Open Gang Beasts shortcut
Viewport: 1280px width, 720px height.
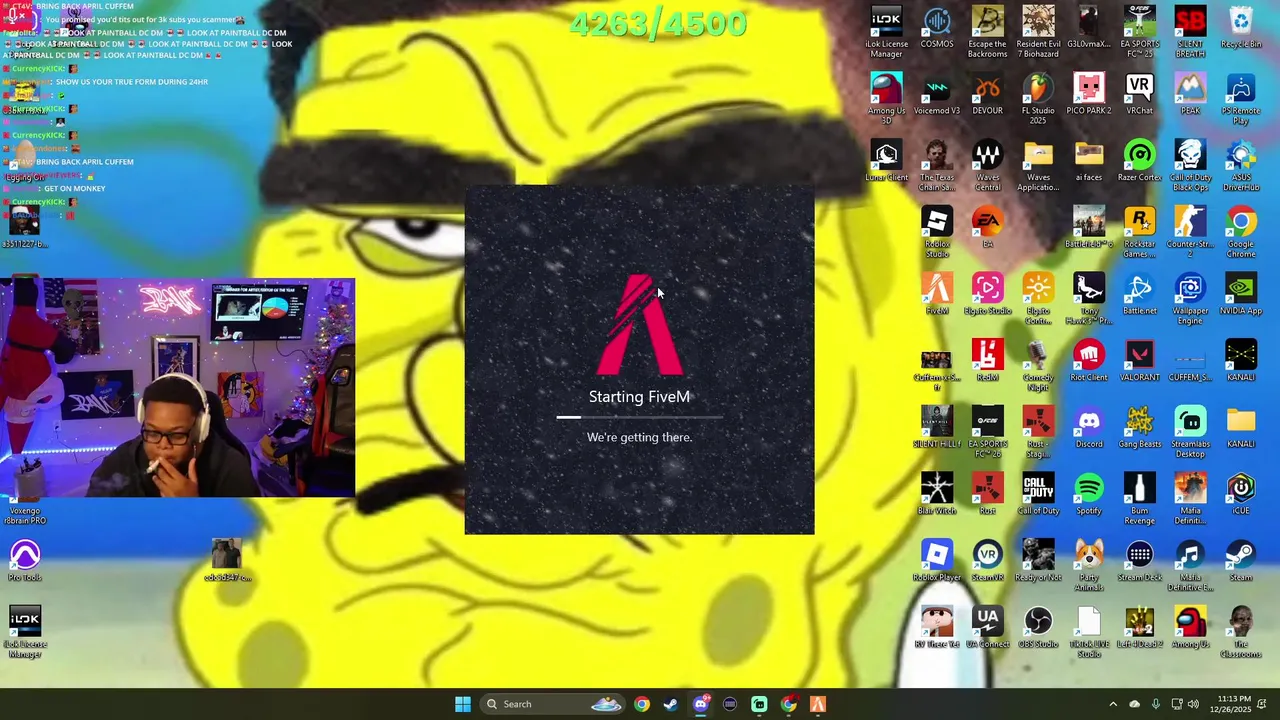click(1139, 428)
